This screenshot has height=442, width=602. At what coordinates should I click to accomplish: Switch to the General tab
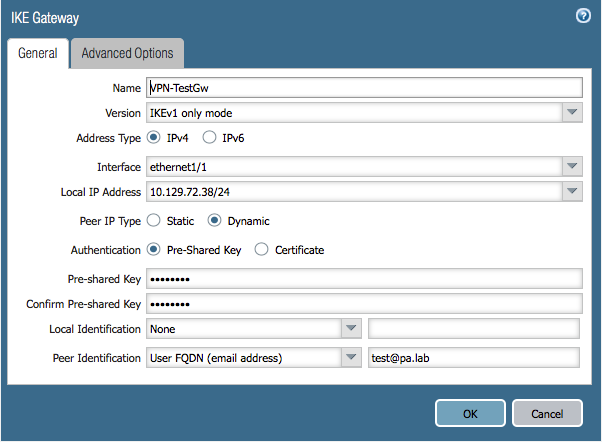click(x=38, y=53)
